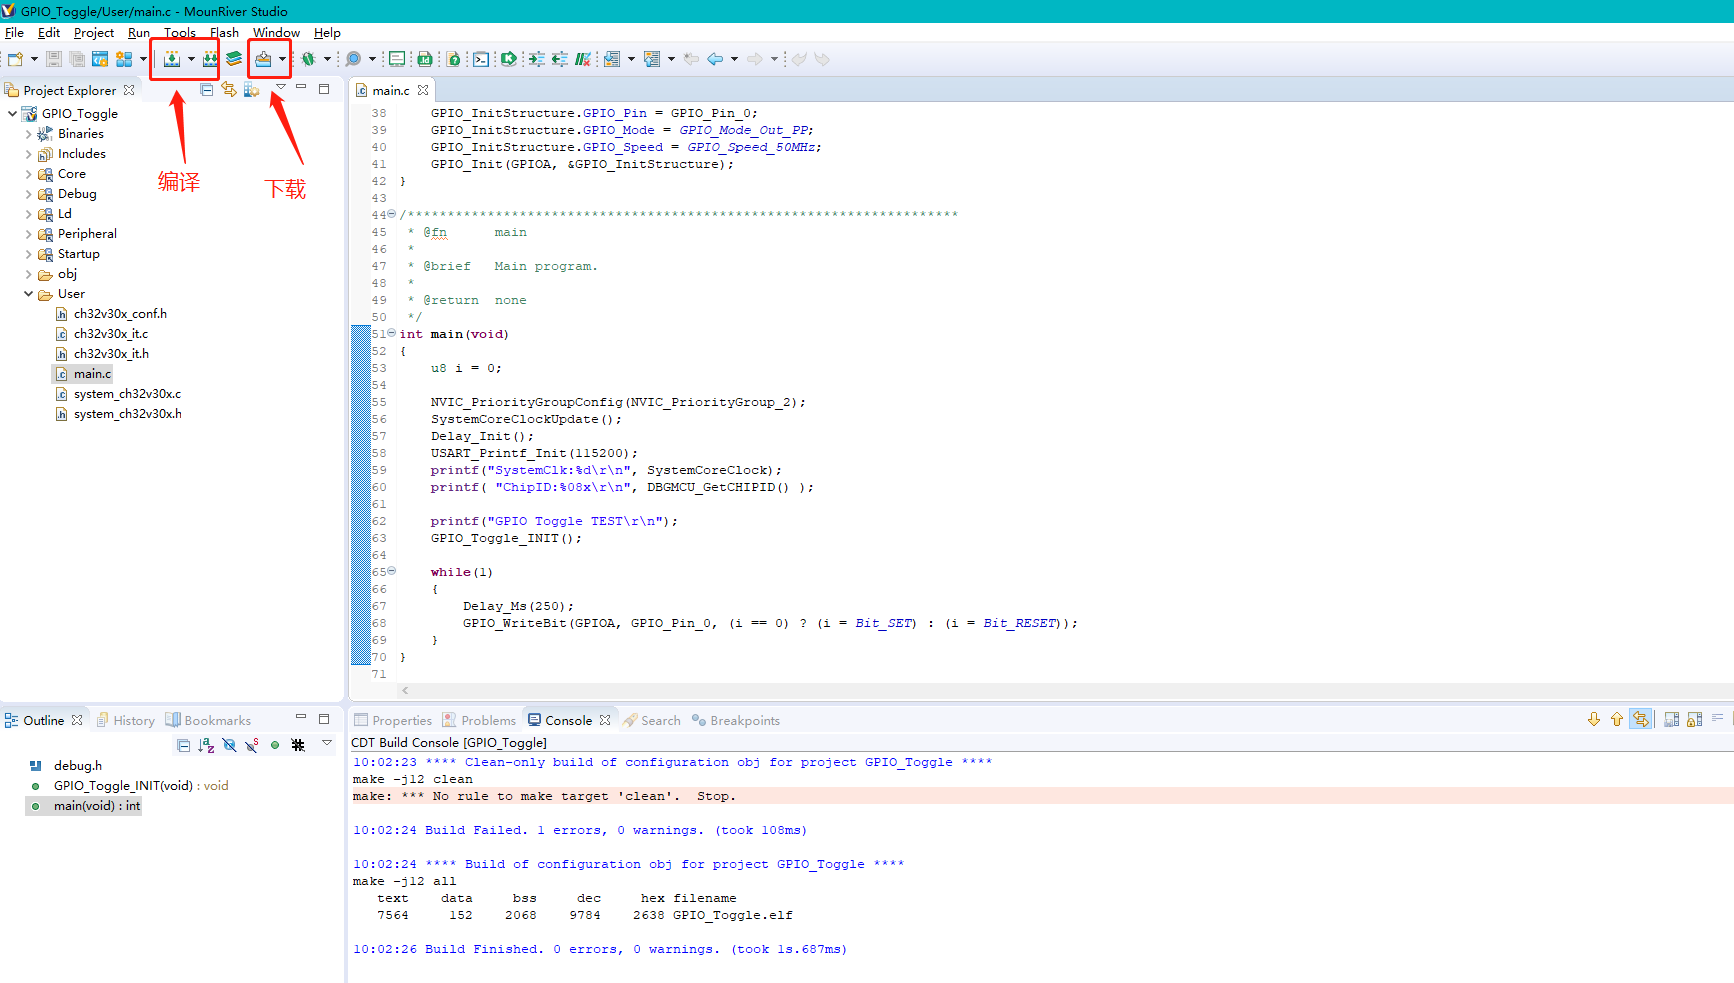Click Collapse All in Outline panel
The image size is (1734, 983).
pos(183,745)
